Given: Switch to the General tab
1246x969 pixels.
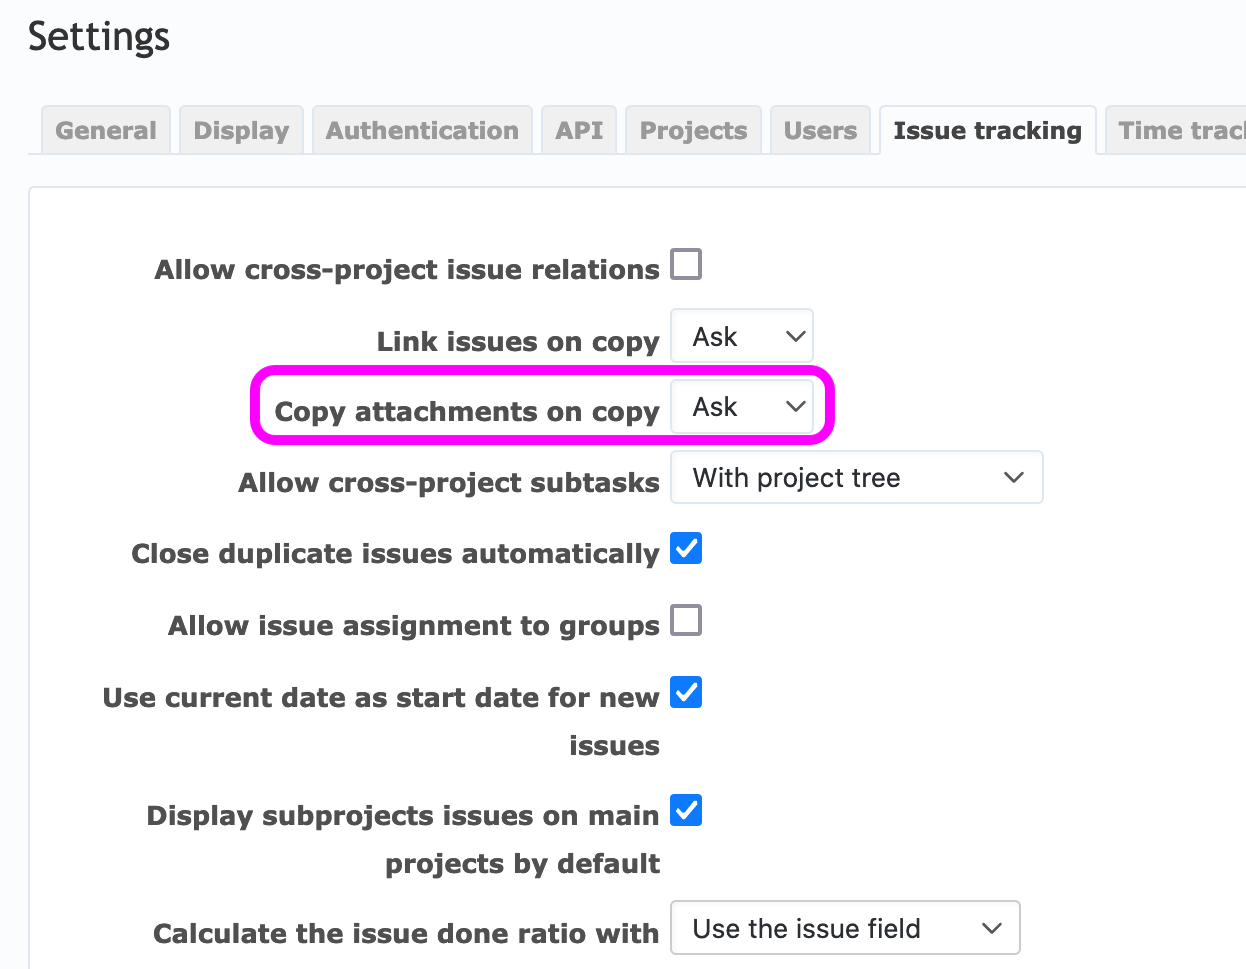Looking at the screenshot, I should coord(106,130).
